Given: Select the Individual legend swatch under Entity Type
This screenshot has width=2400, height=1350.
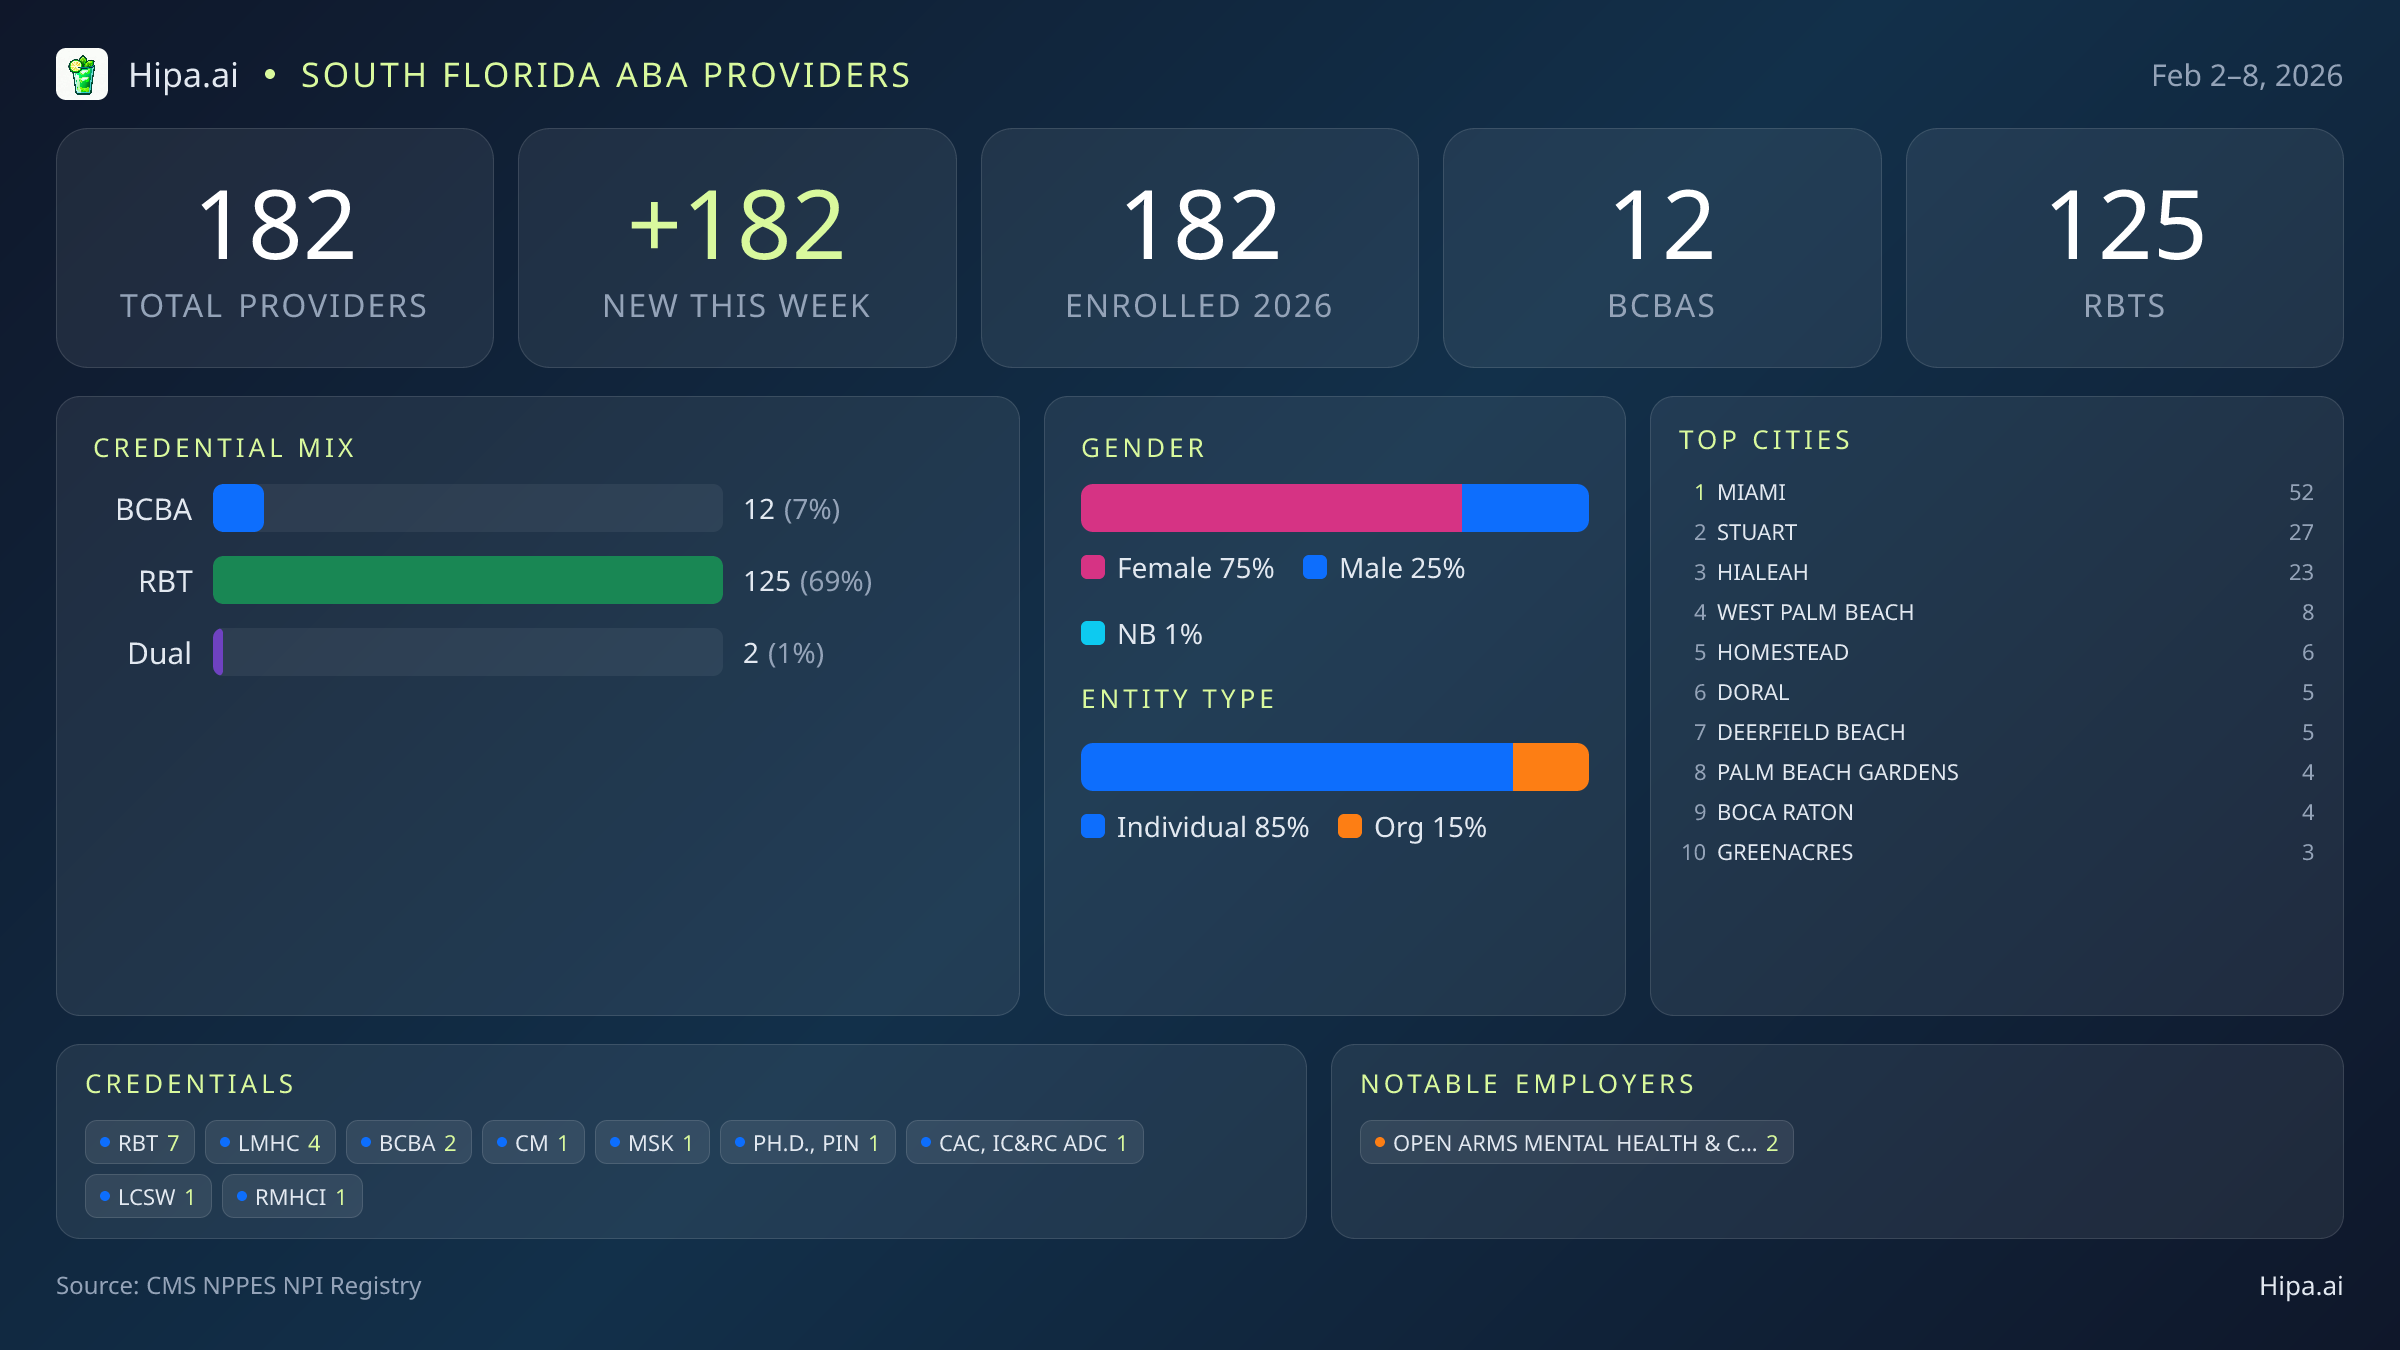Looking at the screenshot, I should pyautogui.click(x=1094, y=827).
